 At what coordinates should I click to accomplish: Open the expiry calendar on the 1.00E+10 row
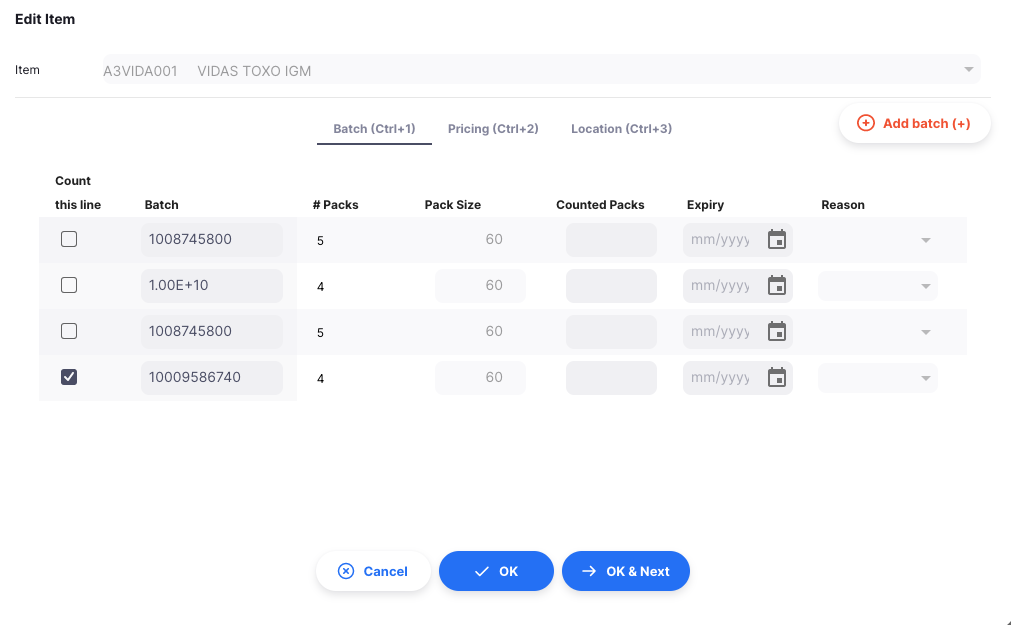click(777, 285)
